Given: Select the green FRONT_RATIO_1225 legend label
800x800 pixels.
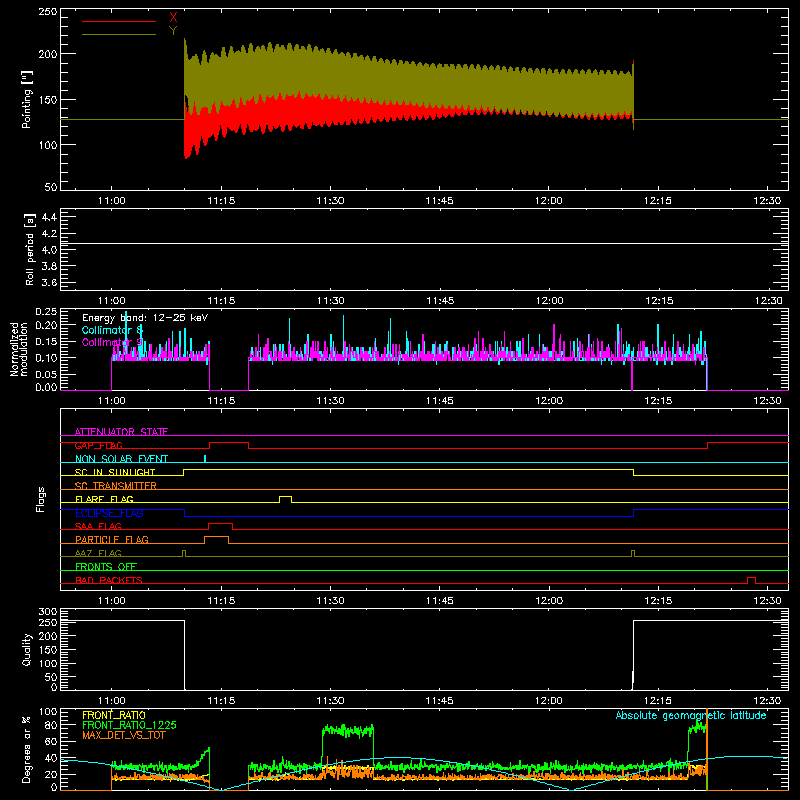Looking at the screenshot, I should pos(130,725).
